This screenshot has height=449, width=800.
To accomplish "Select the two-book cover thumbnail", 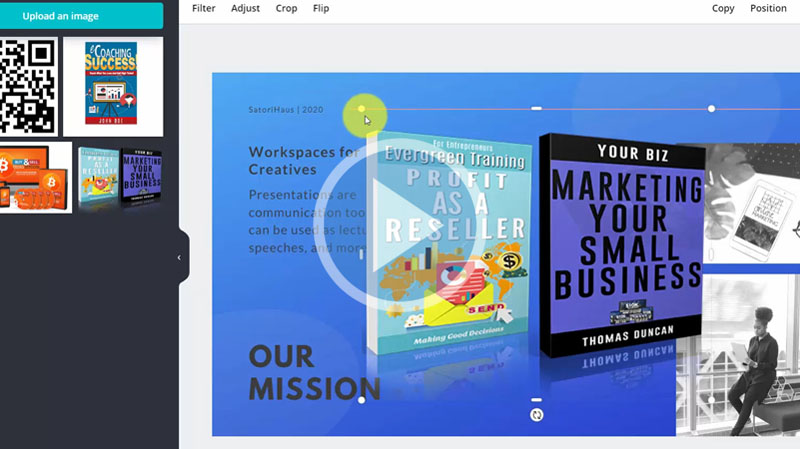I will tap(120, 178).
